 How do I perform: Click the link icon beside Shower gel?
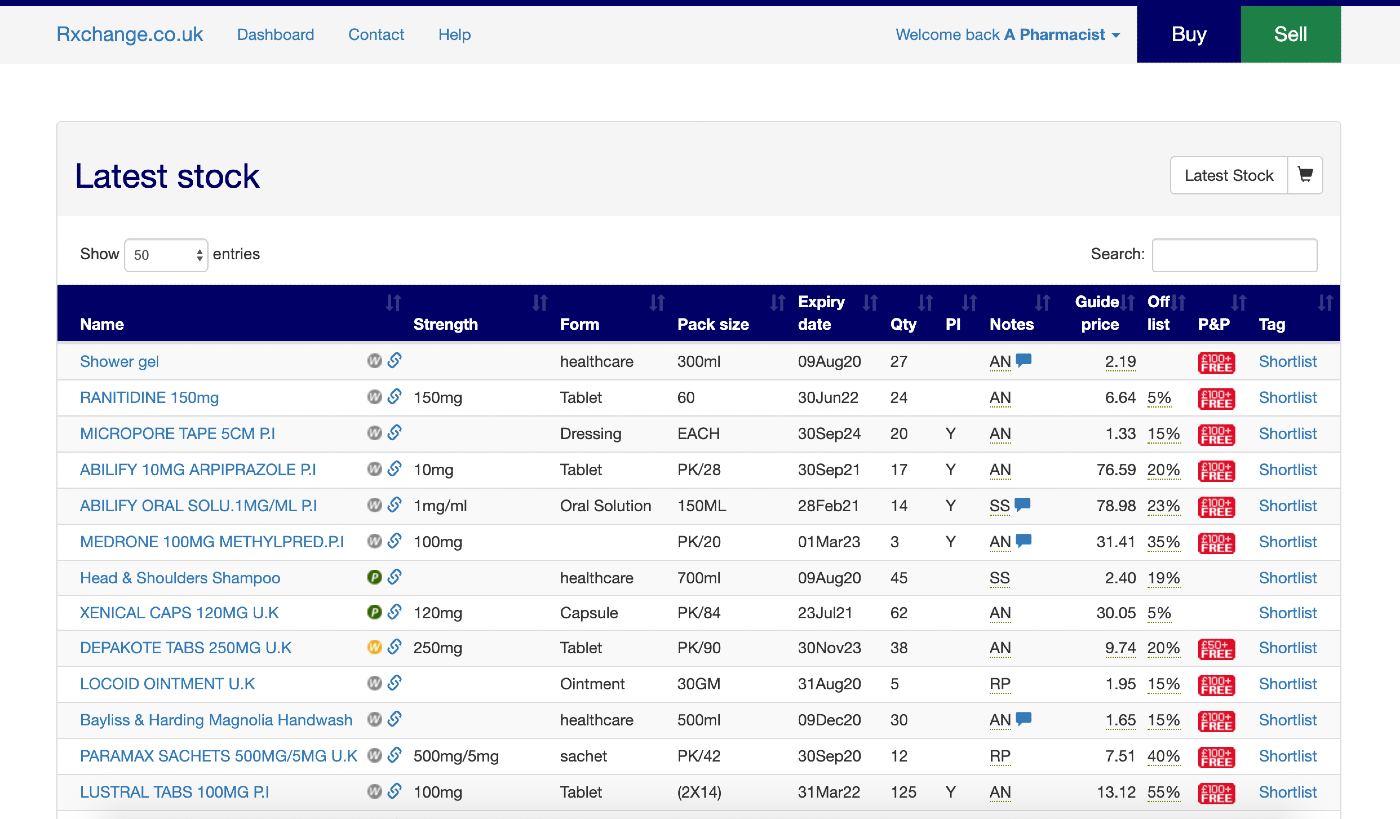point(394,361)
